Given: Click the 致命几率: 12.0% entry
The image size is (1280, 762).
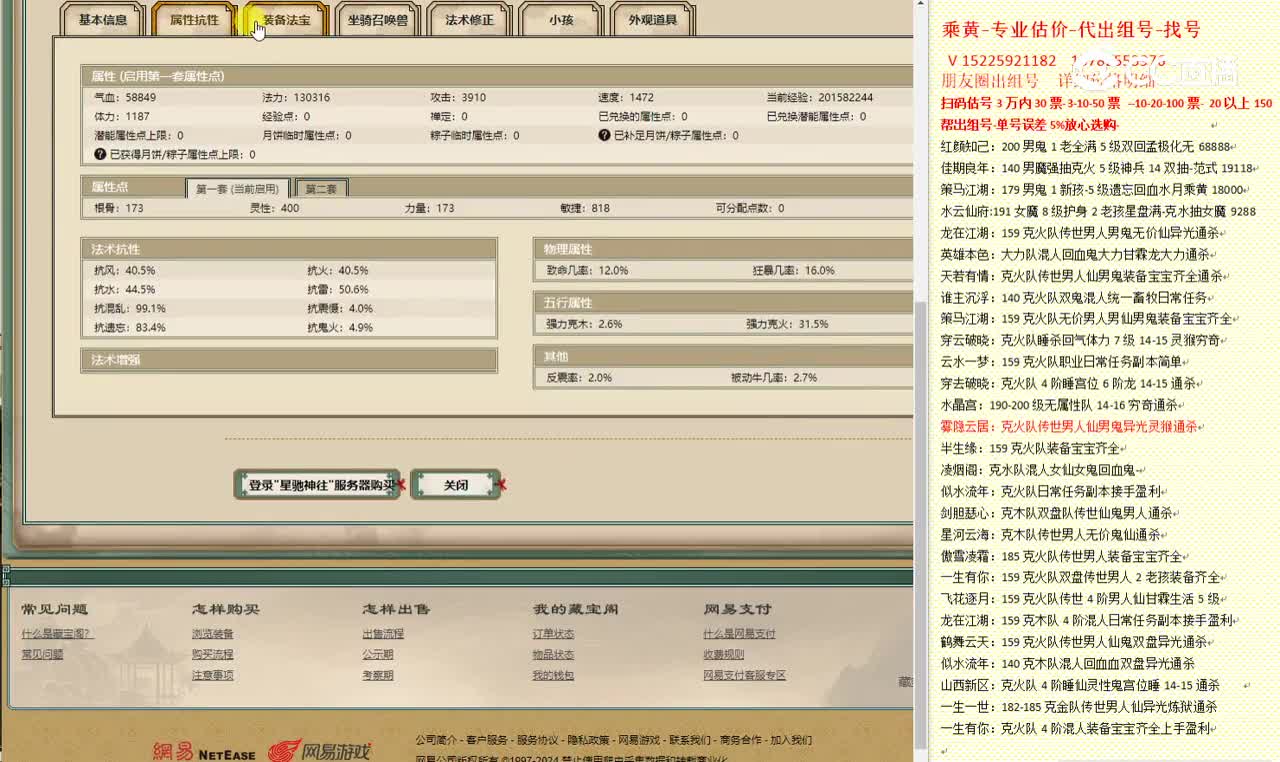Looking at the screenshot, I should [586, 271].
